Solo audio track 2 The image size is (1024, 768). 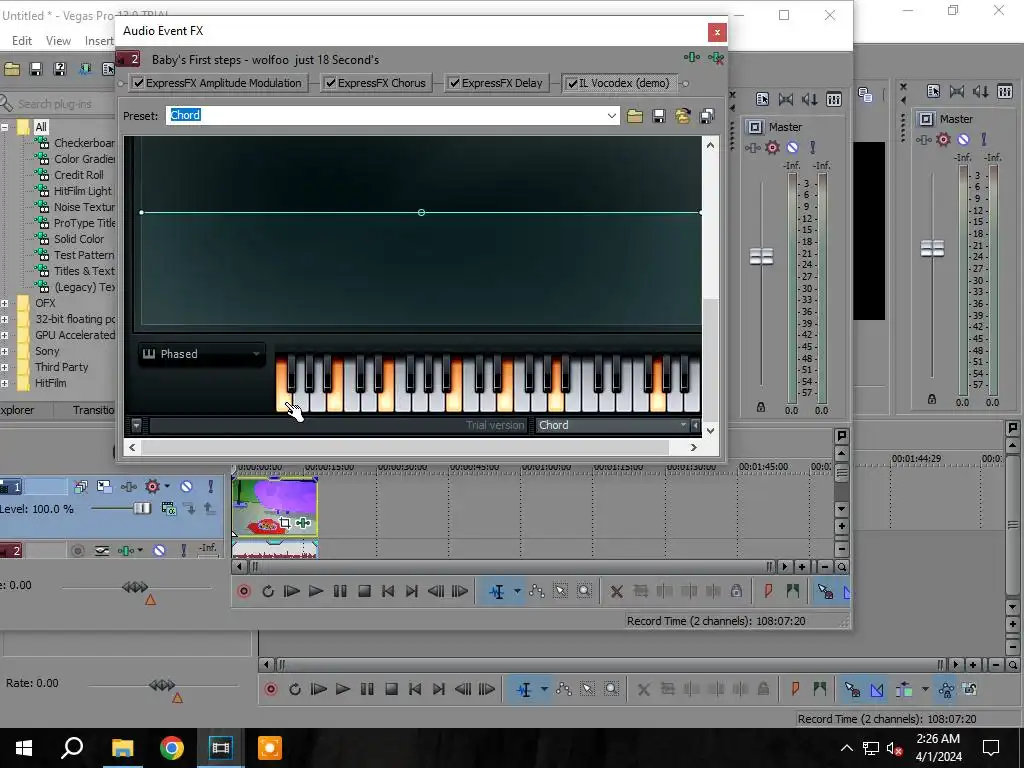(x=184, y=551)
